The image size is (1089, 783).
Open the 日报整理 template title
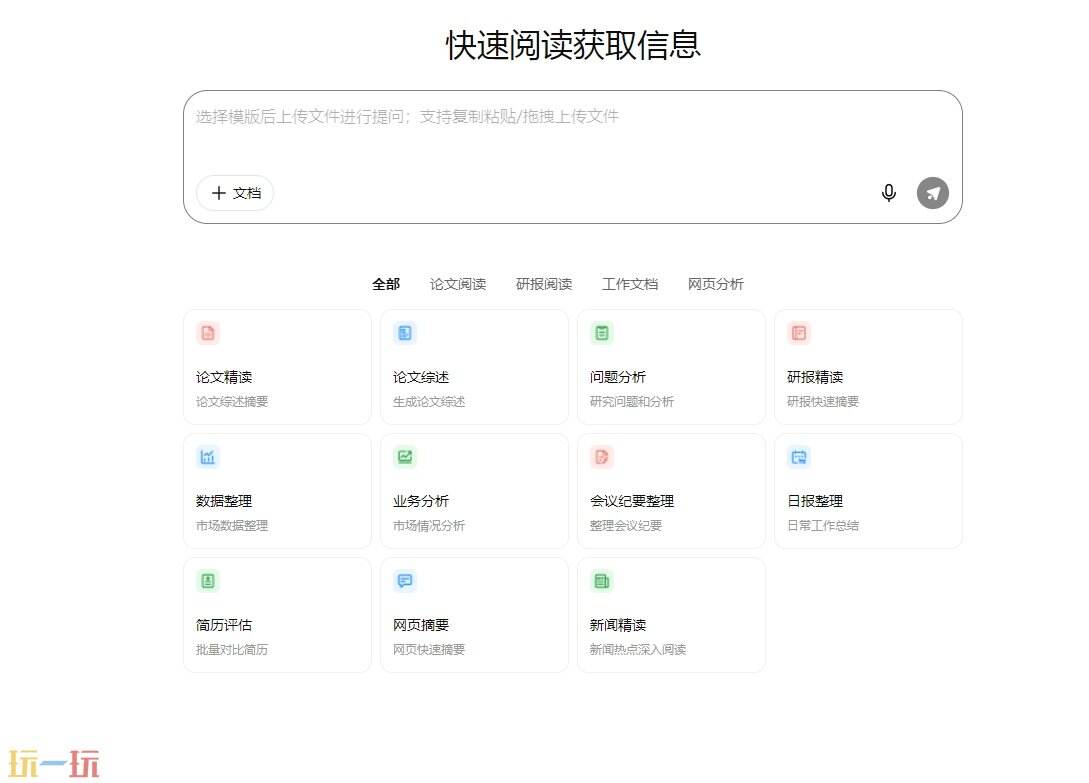[815, 501]
